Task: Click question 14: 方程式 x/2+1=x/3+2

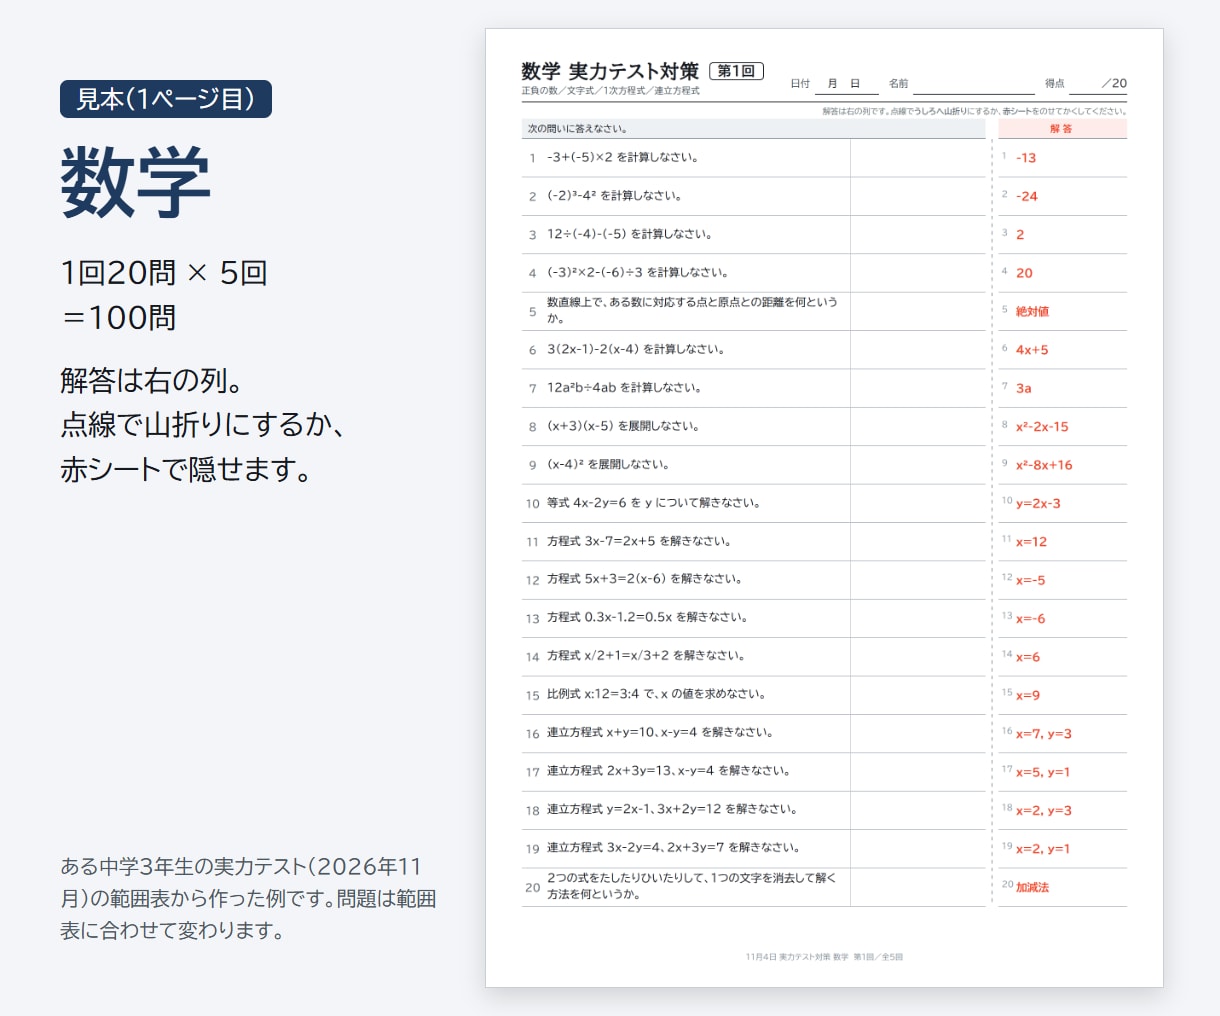Action: (x=646, y=656)
